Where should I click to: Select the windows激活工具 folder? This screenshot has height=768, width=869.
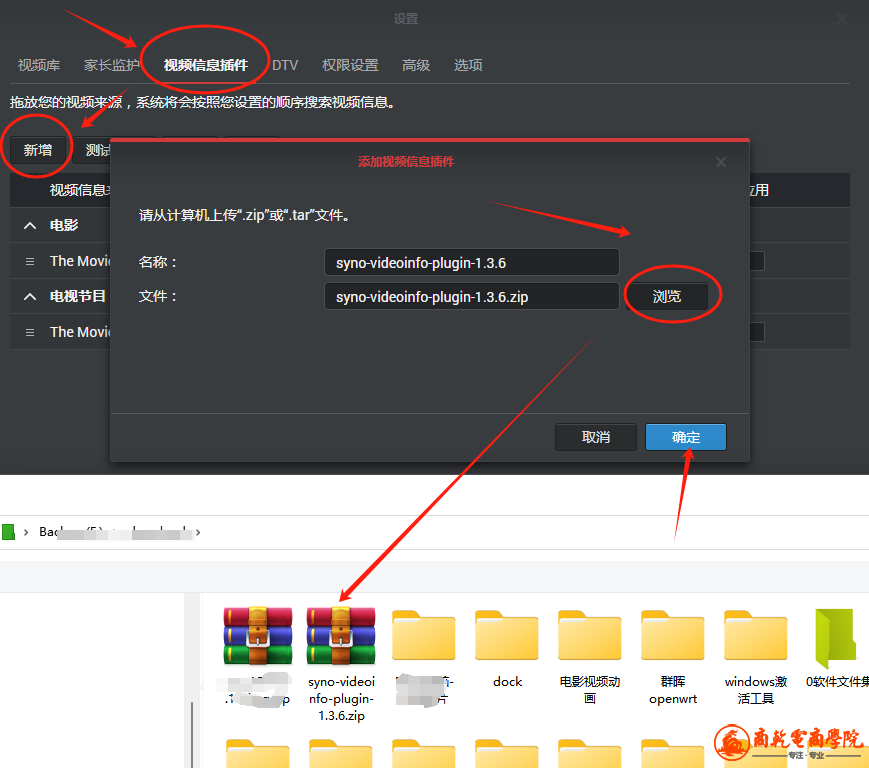tap(756, 657)
